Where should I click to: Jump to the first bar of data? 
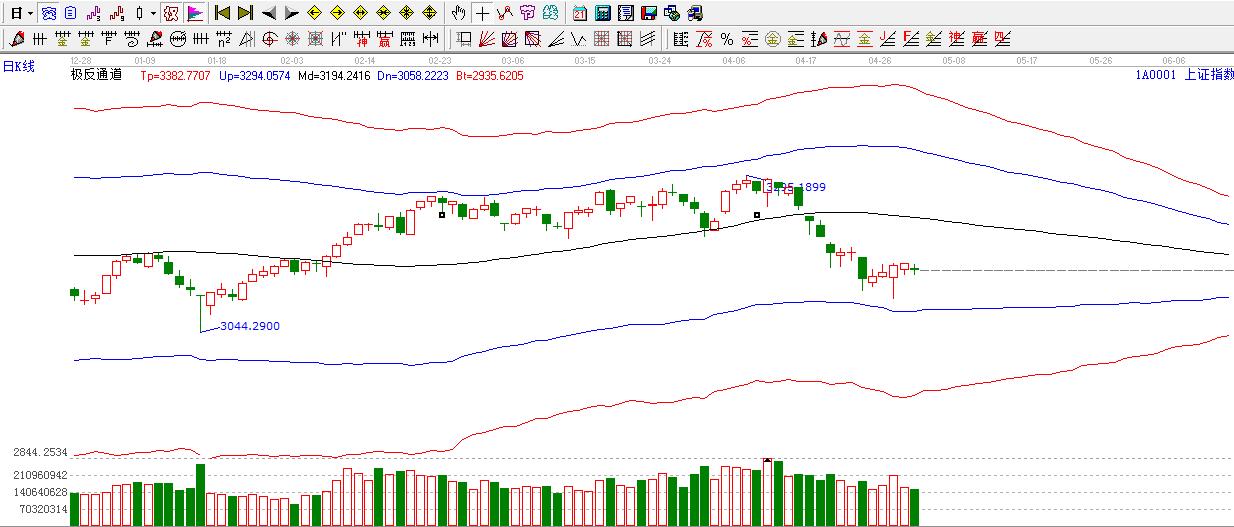click(x=223, y=13)
